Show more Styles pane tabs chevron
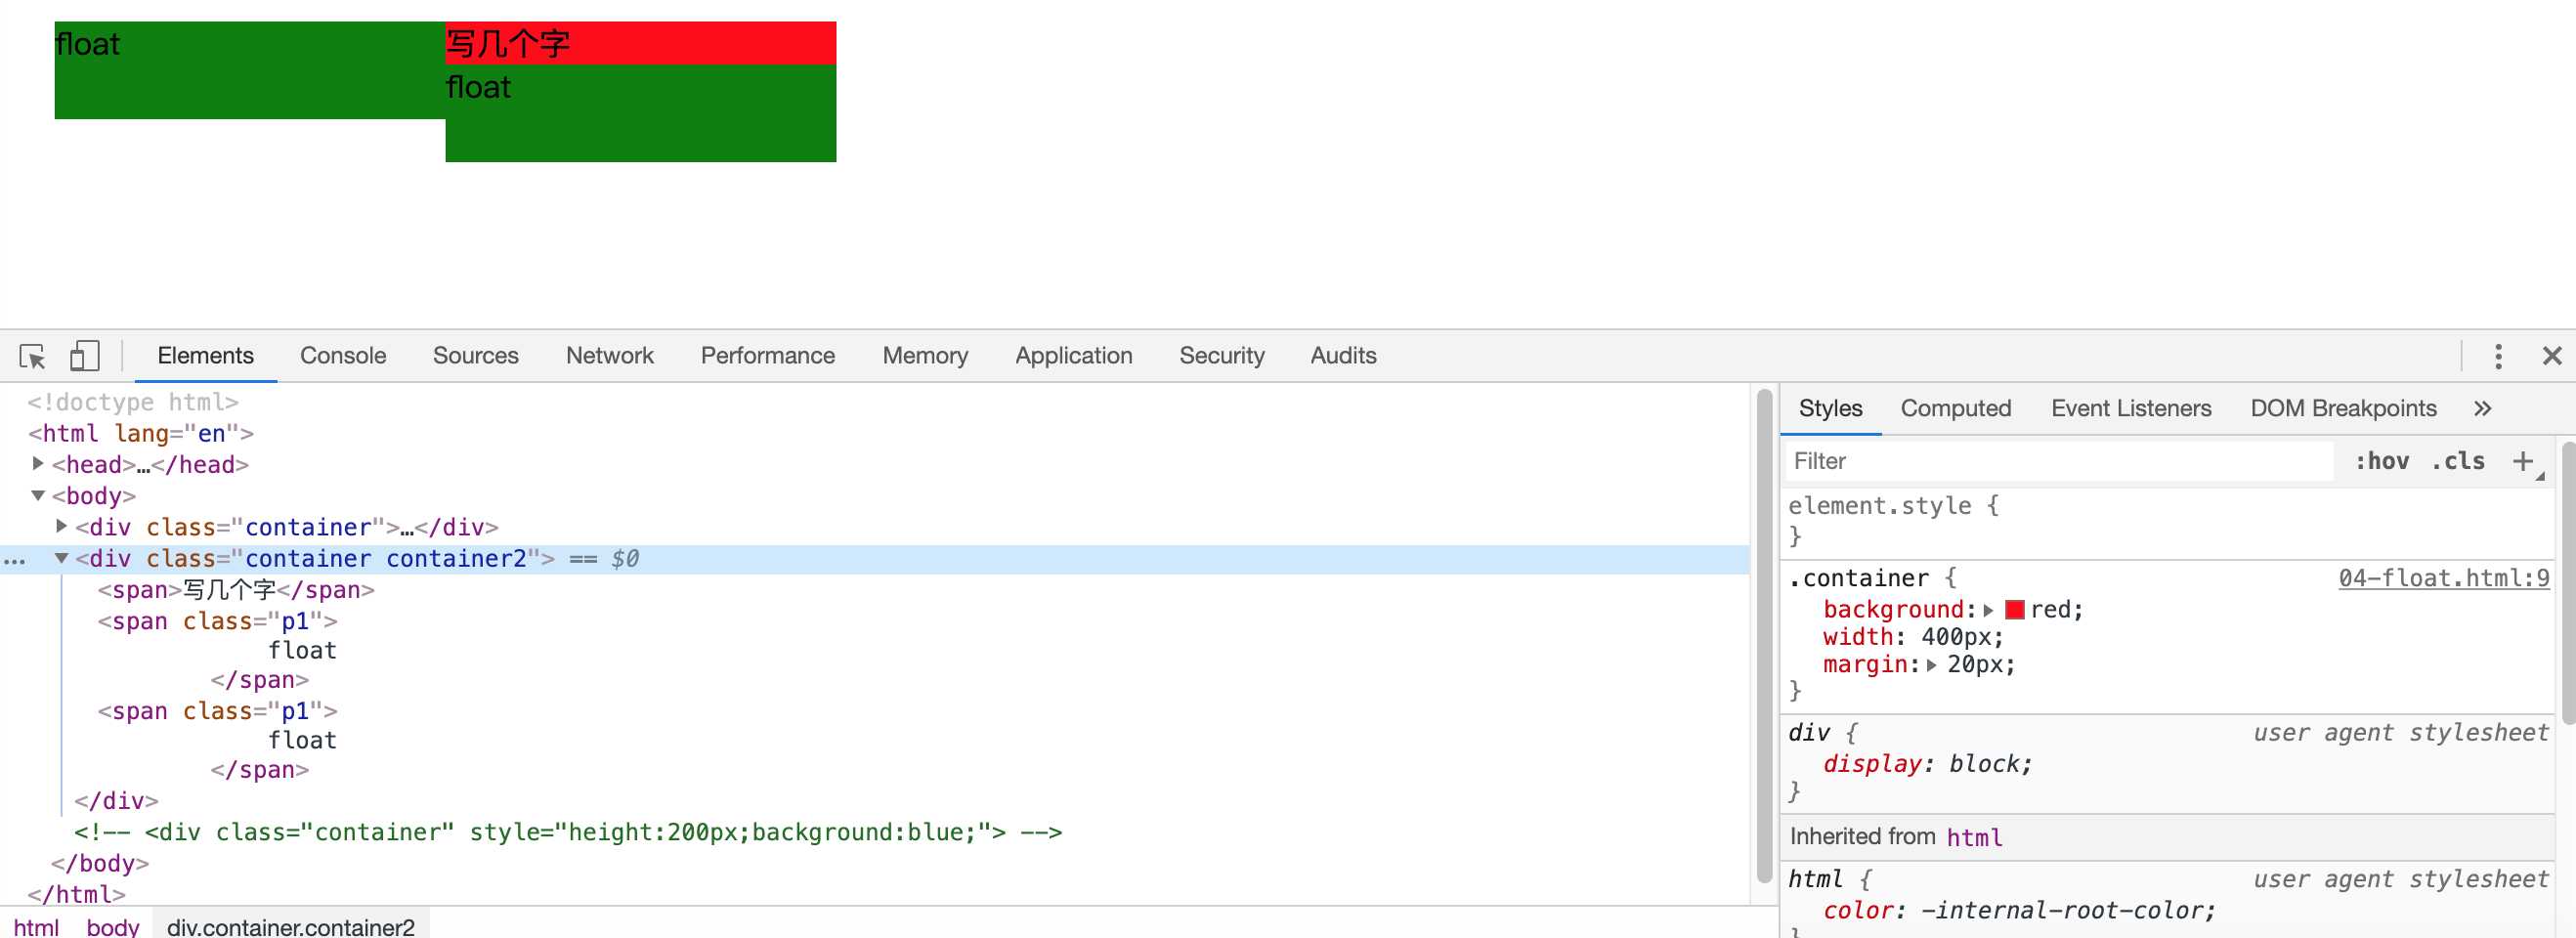Screen dimensions: 2576x938 point(2482,409)
